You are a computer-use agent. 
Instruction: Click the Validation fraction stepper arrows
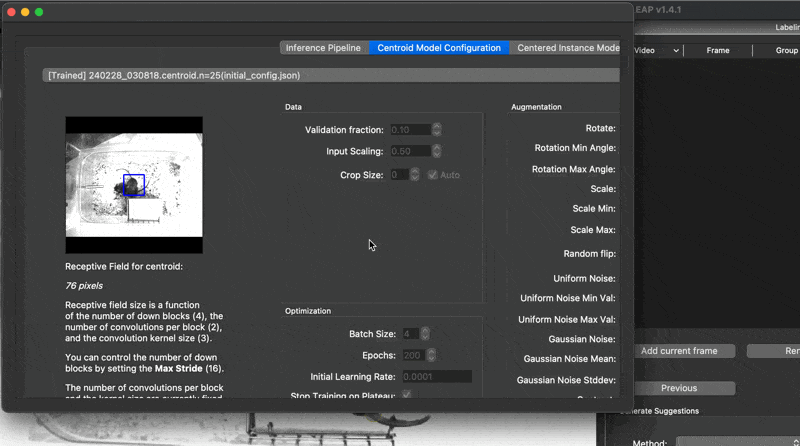click(x=437, y=130)
